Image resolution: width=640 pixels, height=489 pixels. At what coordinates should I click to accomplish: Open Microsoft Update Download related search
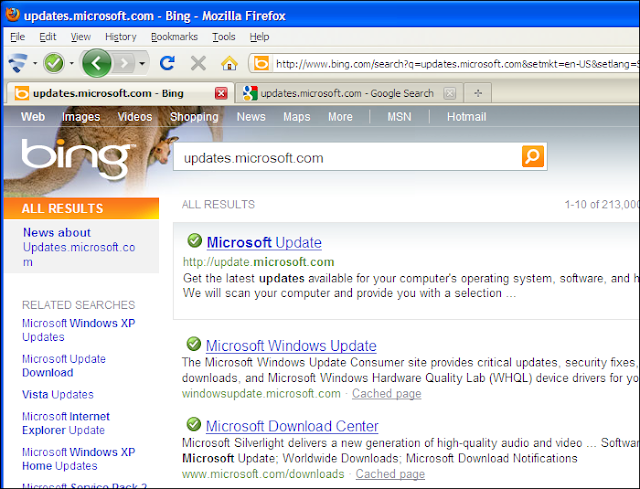click(x=64, y=366)
